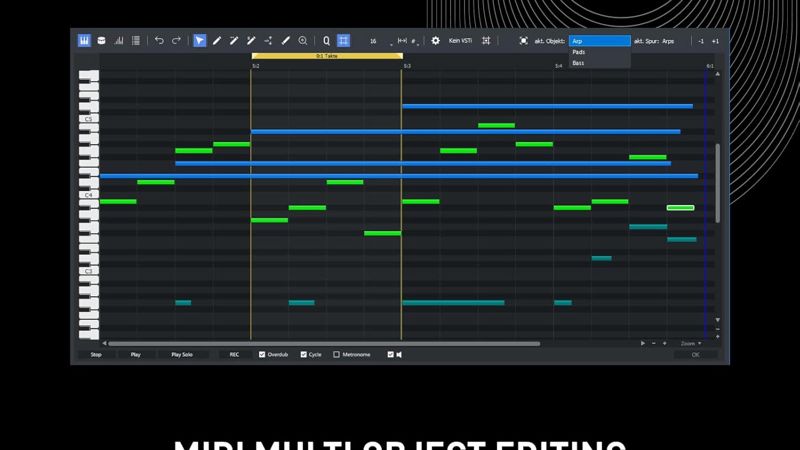
Task: Select the highlighted green note at far right
Action: click(681, 208)
